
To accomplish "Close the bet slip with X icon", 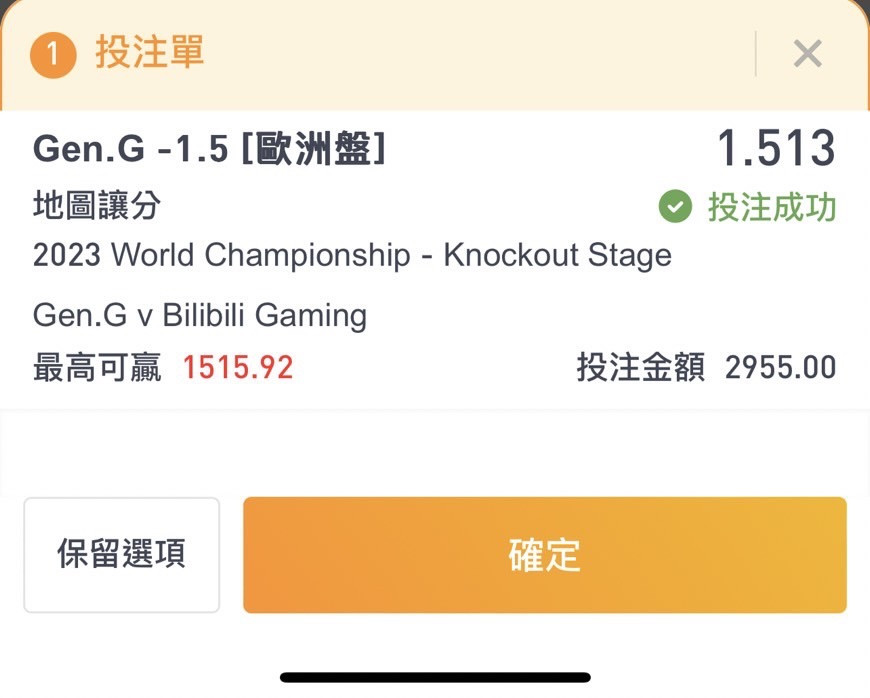I will click(807, 54).
